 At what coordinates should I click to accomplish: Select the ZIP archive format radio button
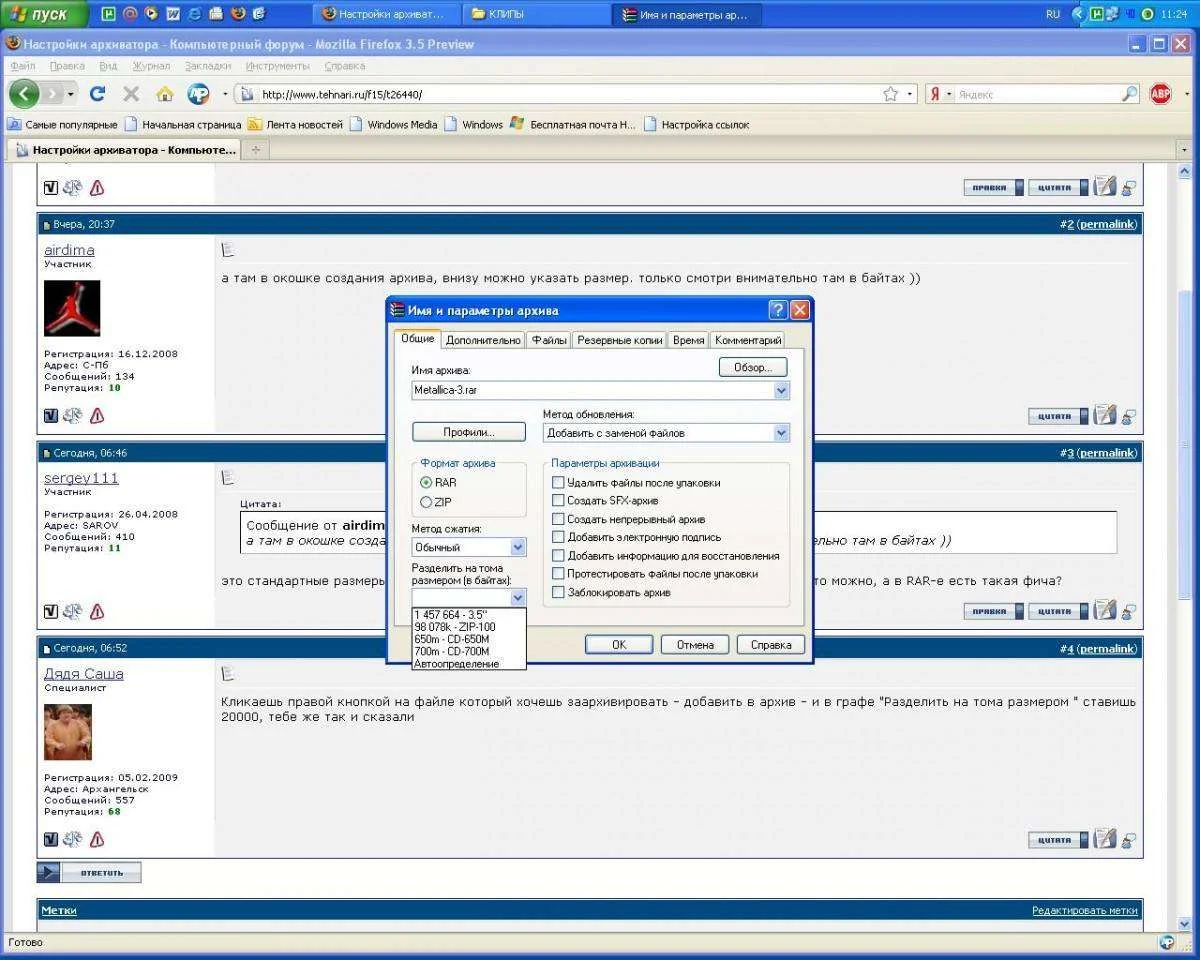coord(427,502)
